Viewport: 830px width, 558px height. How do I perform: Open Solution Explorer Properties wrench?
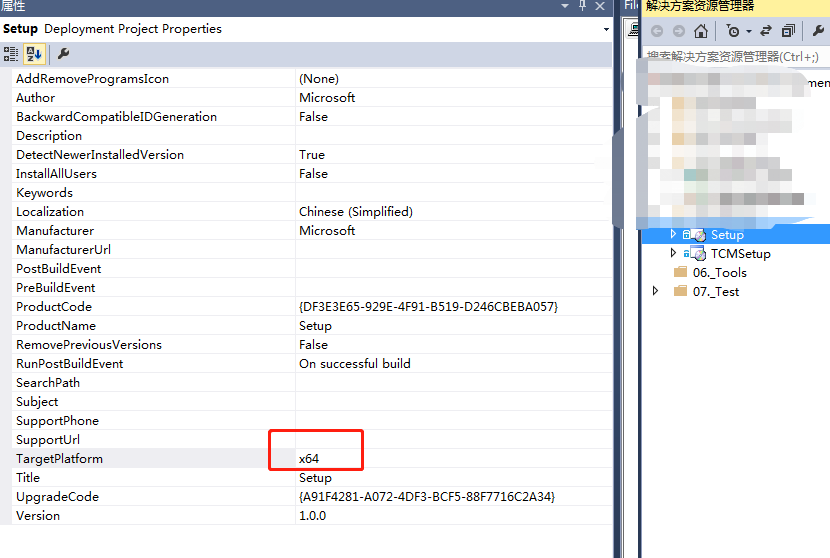click(818, 31)
